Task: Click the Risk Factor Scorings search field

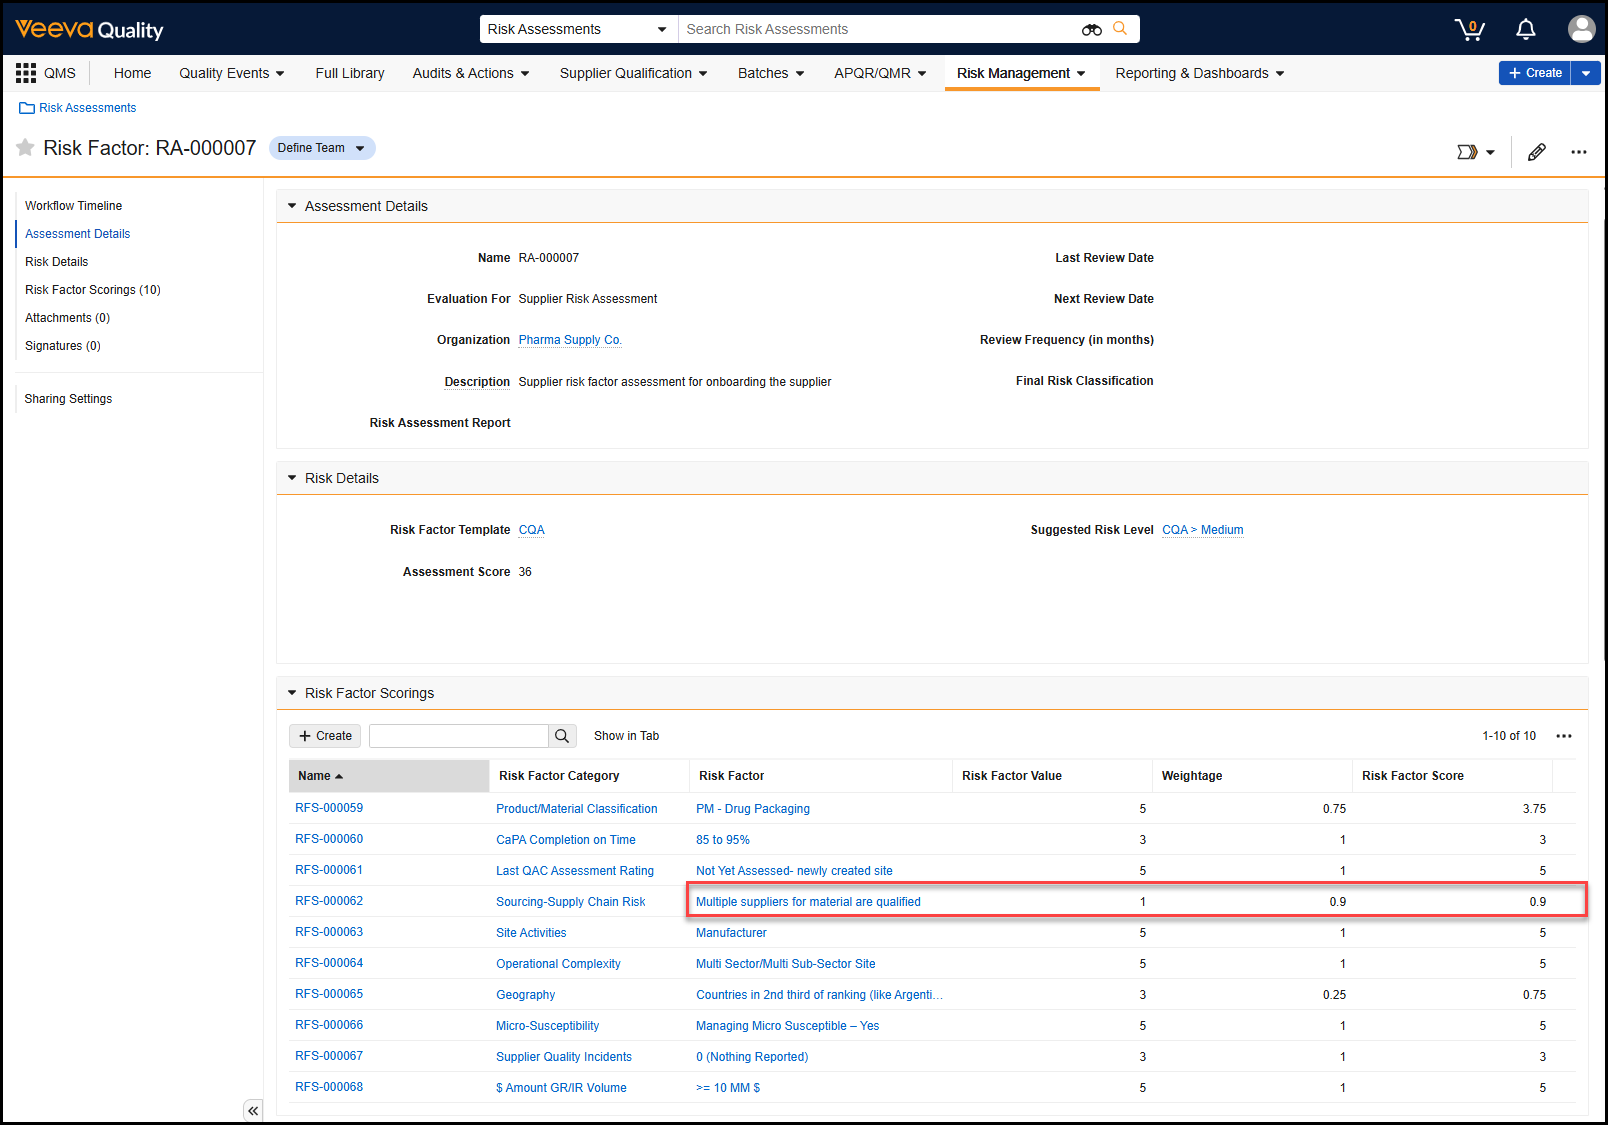Action: [x=458, y=736]
